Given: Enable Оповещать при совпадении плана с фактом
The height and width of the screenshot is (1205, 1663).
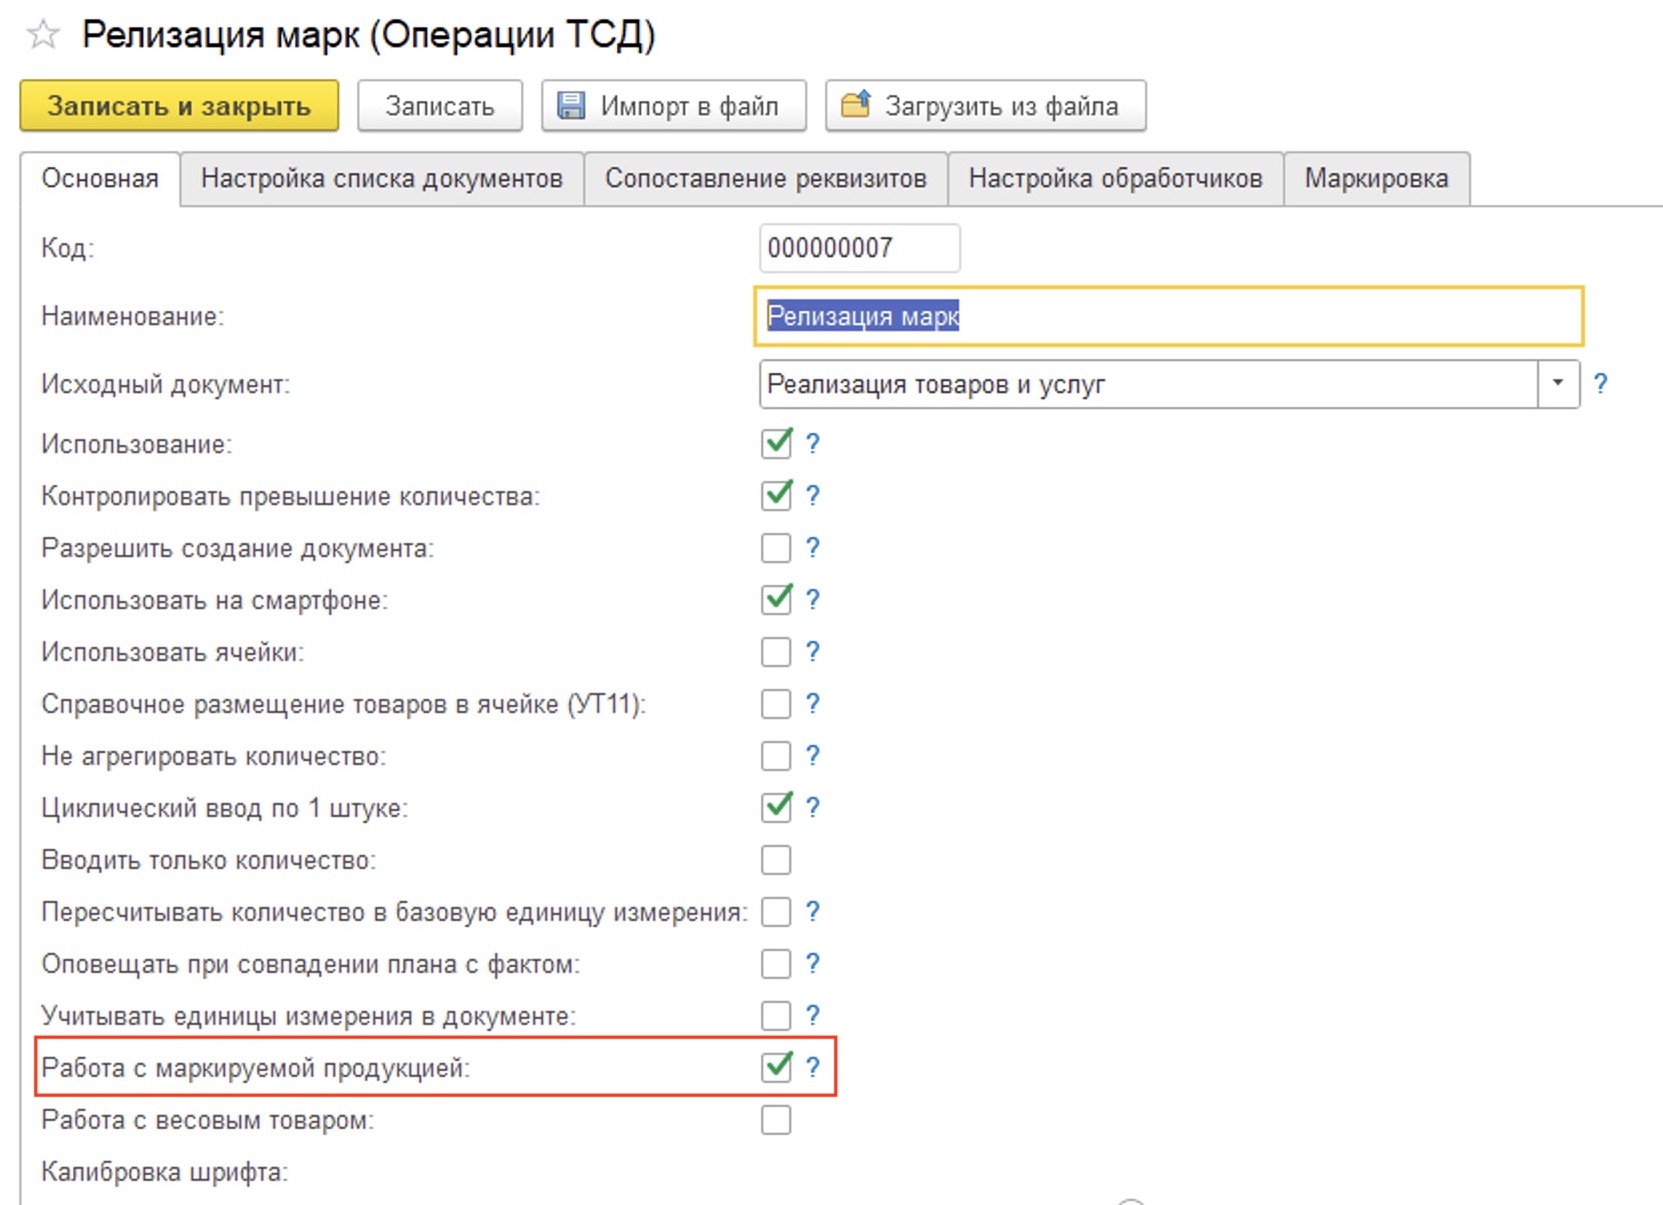Looking at the screenshot, I should coord(776,964).
